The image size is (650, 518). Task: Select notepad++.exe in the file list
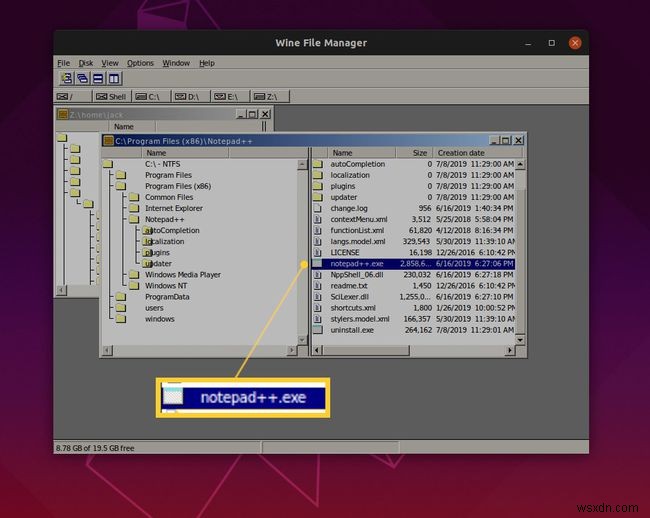point(414,264)
